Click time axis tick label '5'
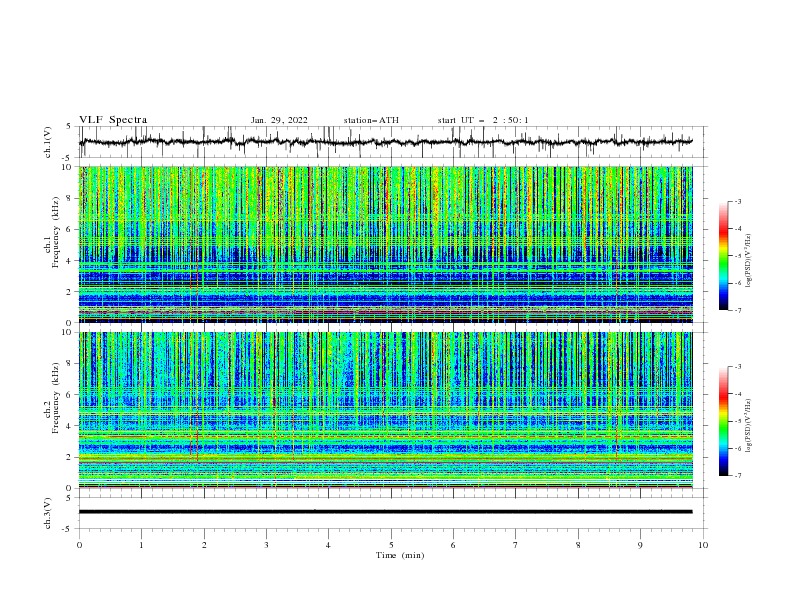 coord(391,545)
